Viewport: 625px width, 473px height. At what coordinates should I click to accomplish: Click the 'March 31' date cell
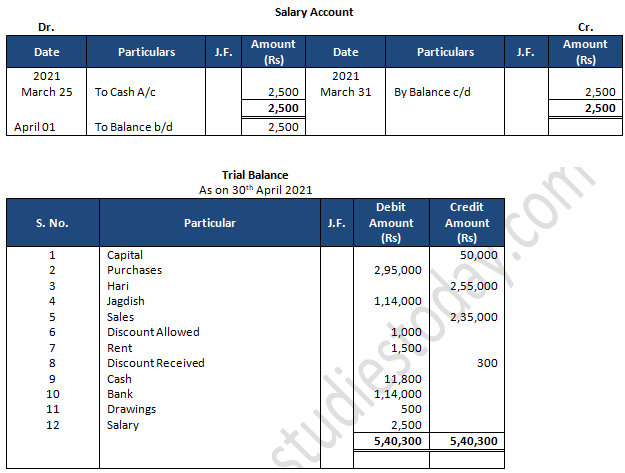tap(346, 92)
